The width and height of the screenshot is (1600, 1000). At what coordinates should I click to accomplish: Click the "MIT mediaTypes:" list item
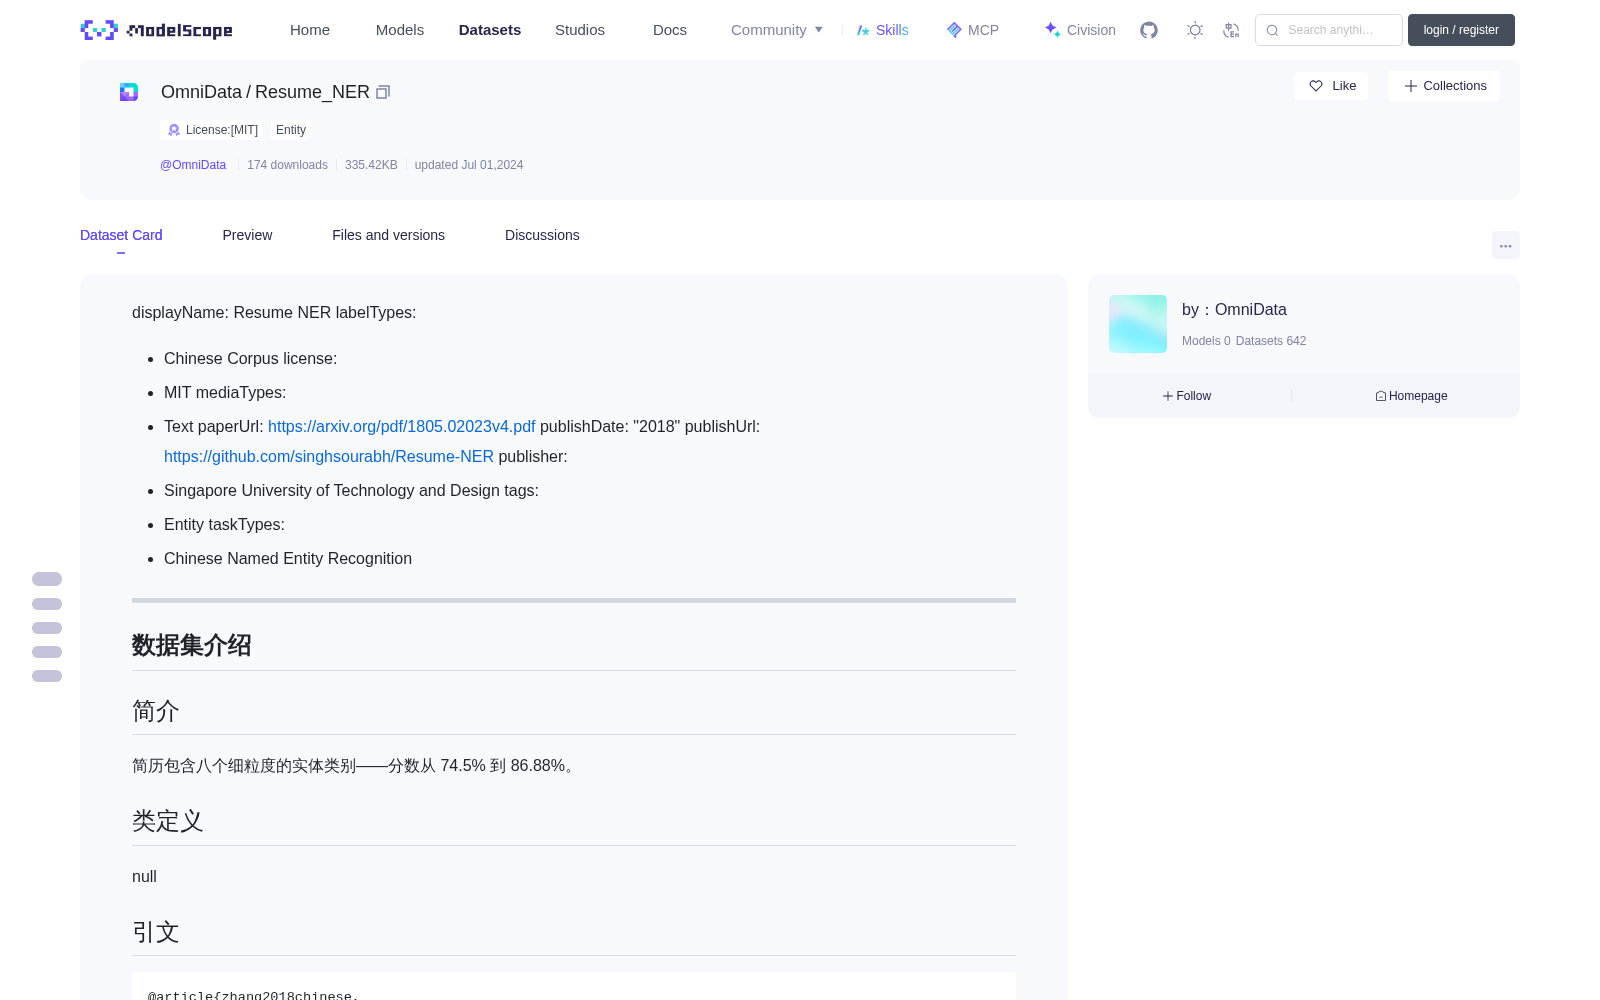[x=225, y=393]
